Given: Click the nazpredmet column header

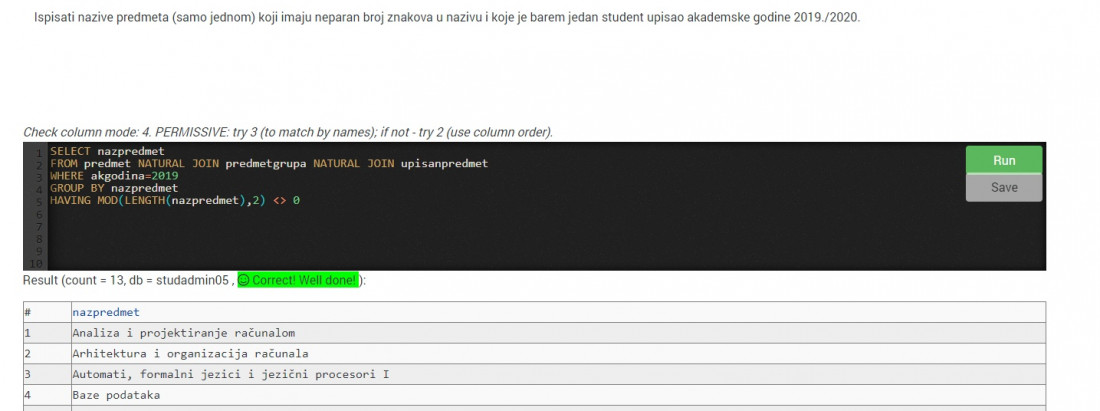Looking at the screenshot, I should 106,312.
